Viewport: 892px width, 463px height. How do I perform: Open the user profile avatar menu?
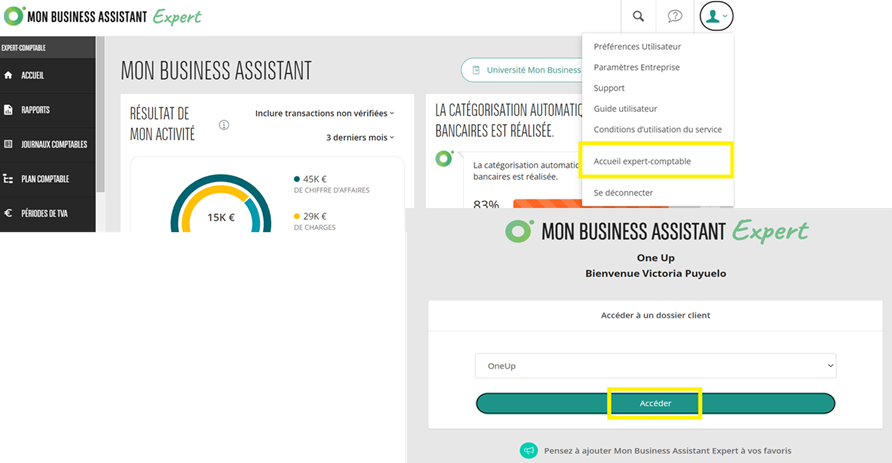point(716,16)
